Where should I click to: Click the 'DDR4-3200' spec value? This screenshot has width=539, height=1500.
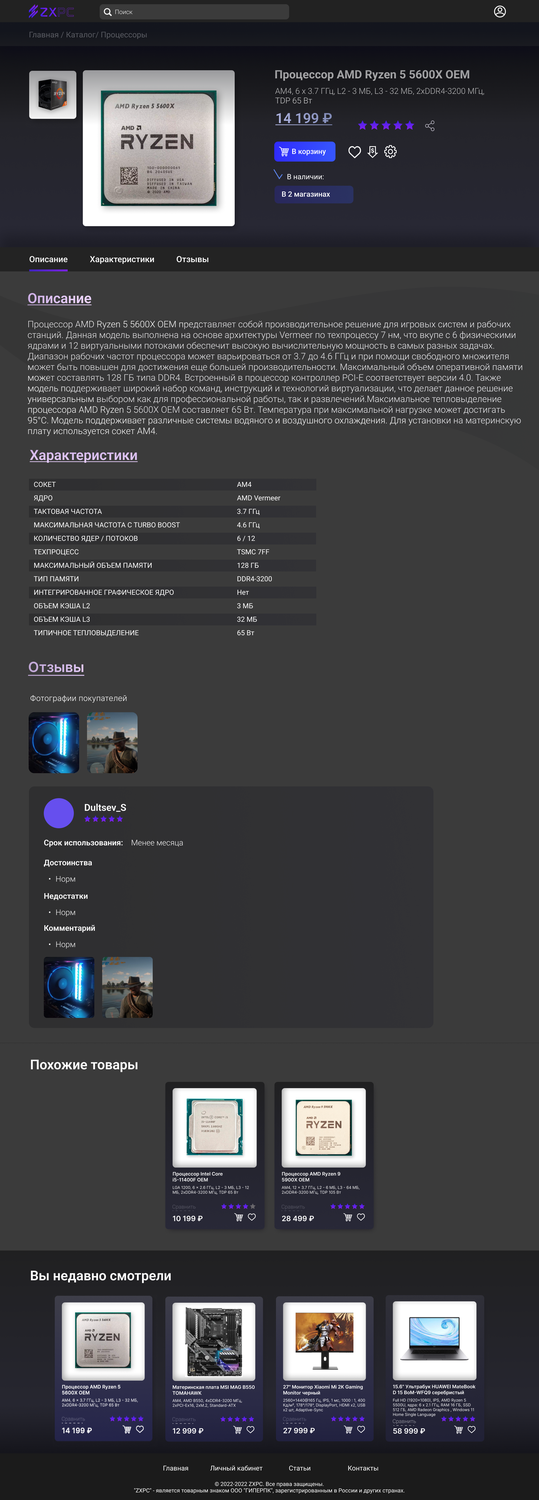[x=255, y=579]
